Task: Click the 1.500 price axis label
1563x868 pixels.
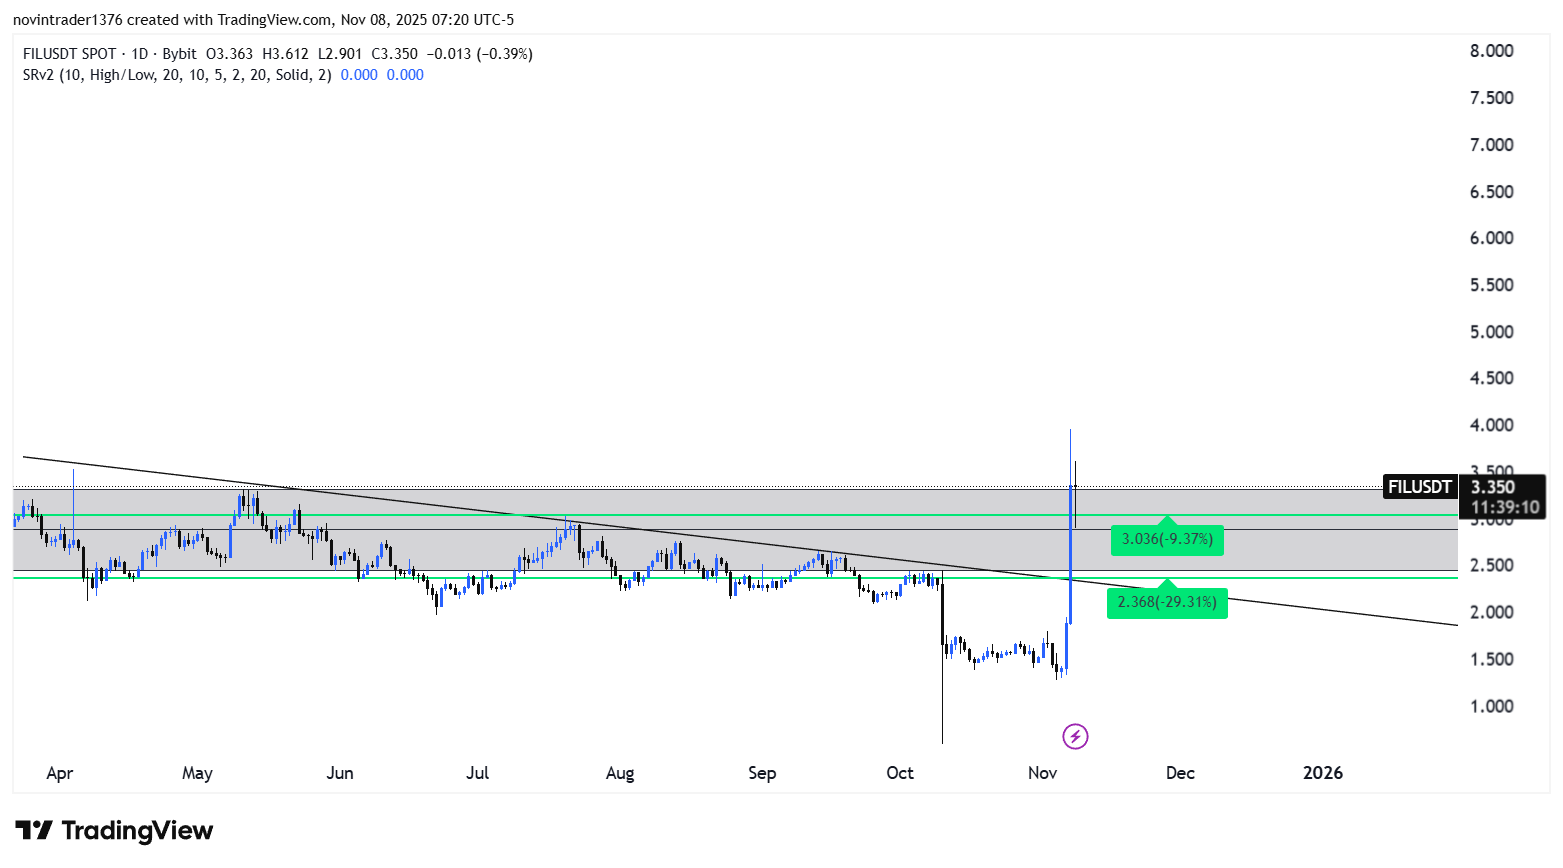Action: pos(1491,659)
